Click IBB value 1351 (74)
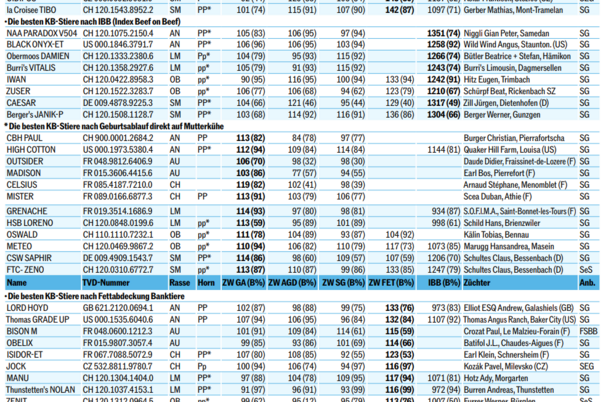This screenshot has height=402, width=606. pos(444,34)
